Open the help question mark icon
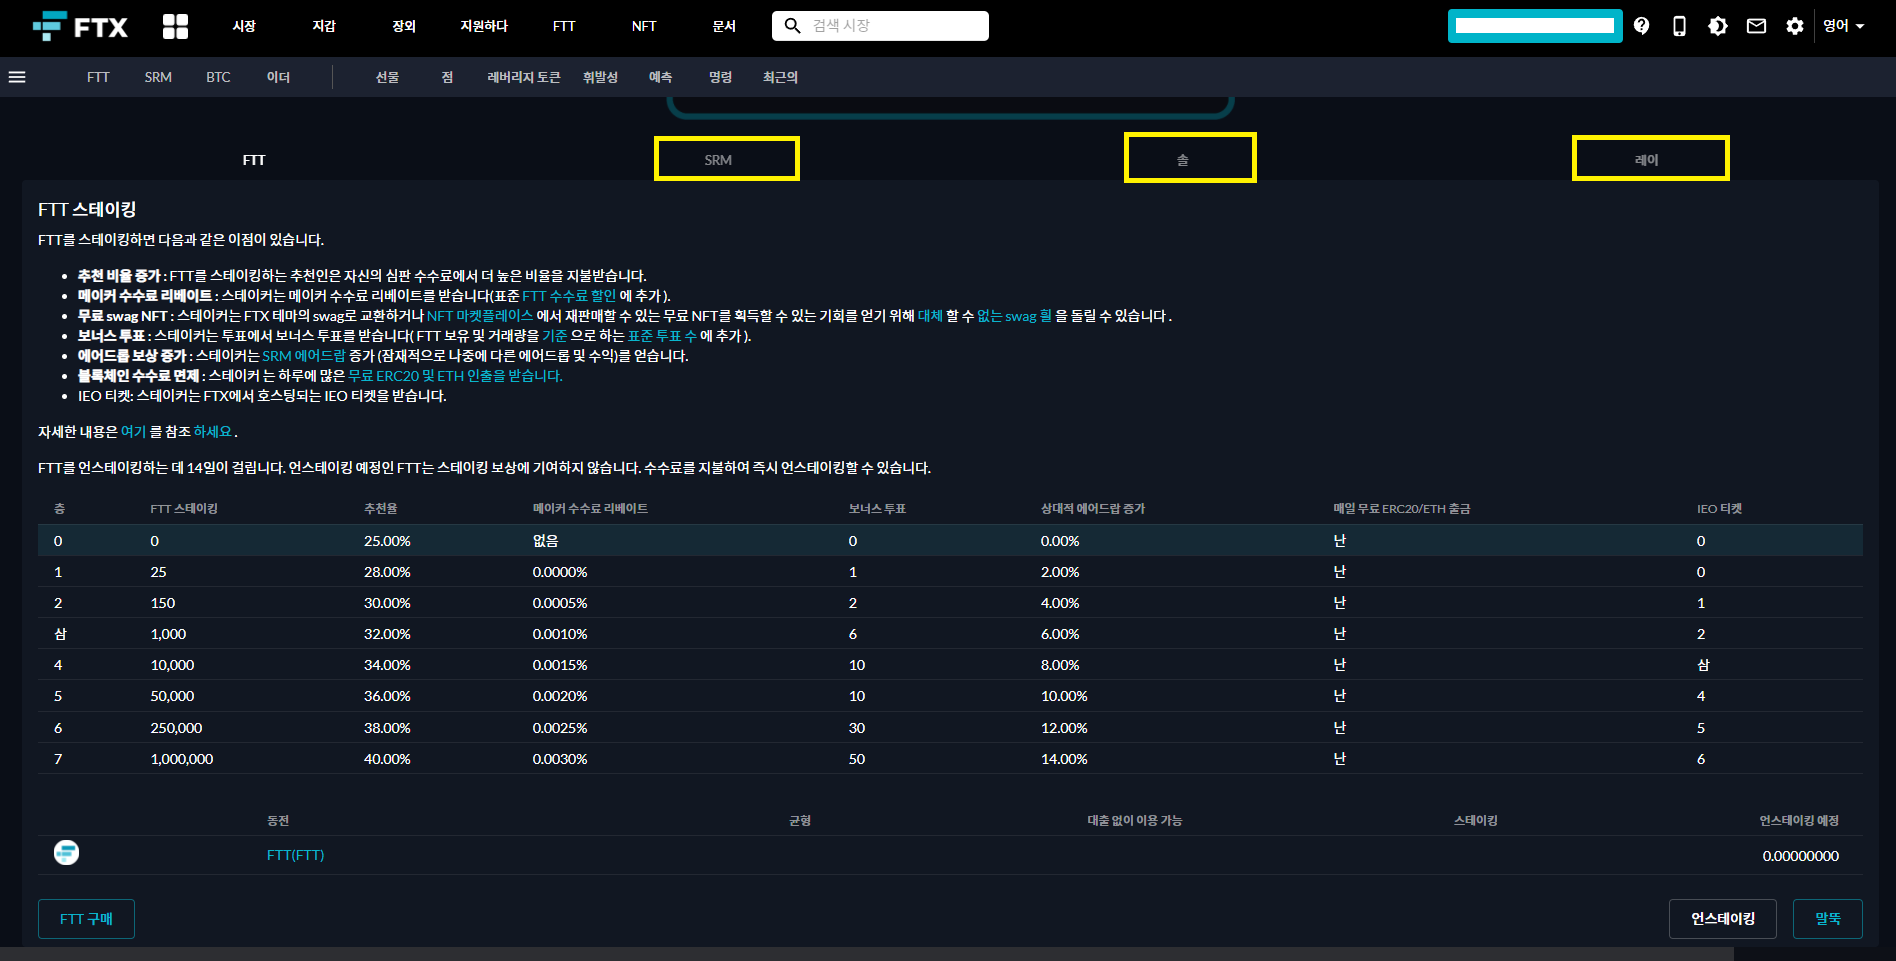This screenshot has height=961, width=1896. pos(1641,26)
